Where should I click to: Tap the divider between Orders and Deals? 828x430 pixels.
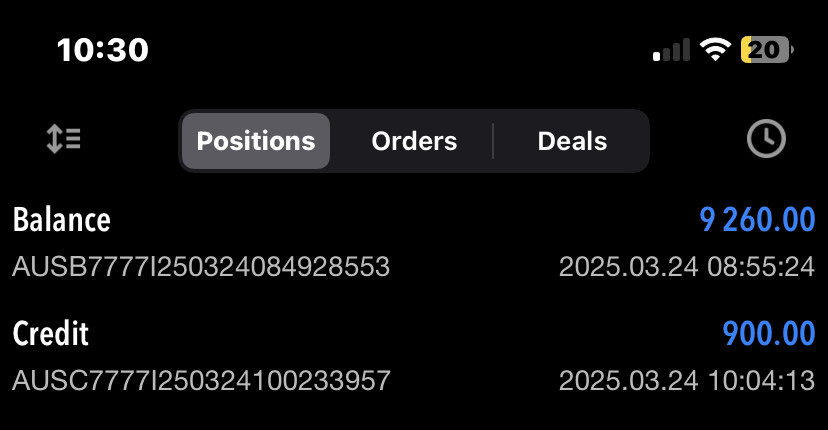tap(493, 141)
